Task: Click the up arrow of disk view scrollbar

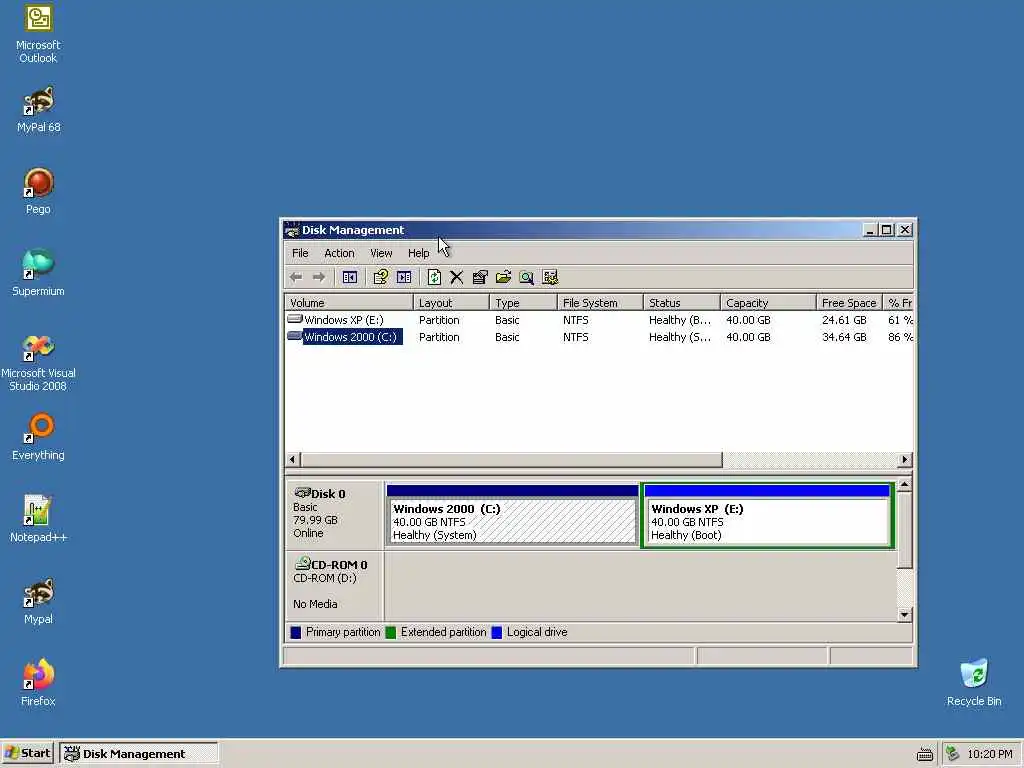Action: [x=904, y=485]
